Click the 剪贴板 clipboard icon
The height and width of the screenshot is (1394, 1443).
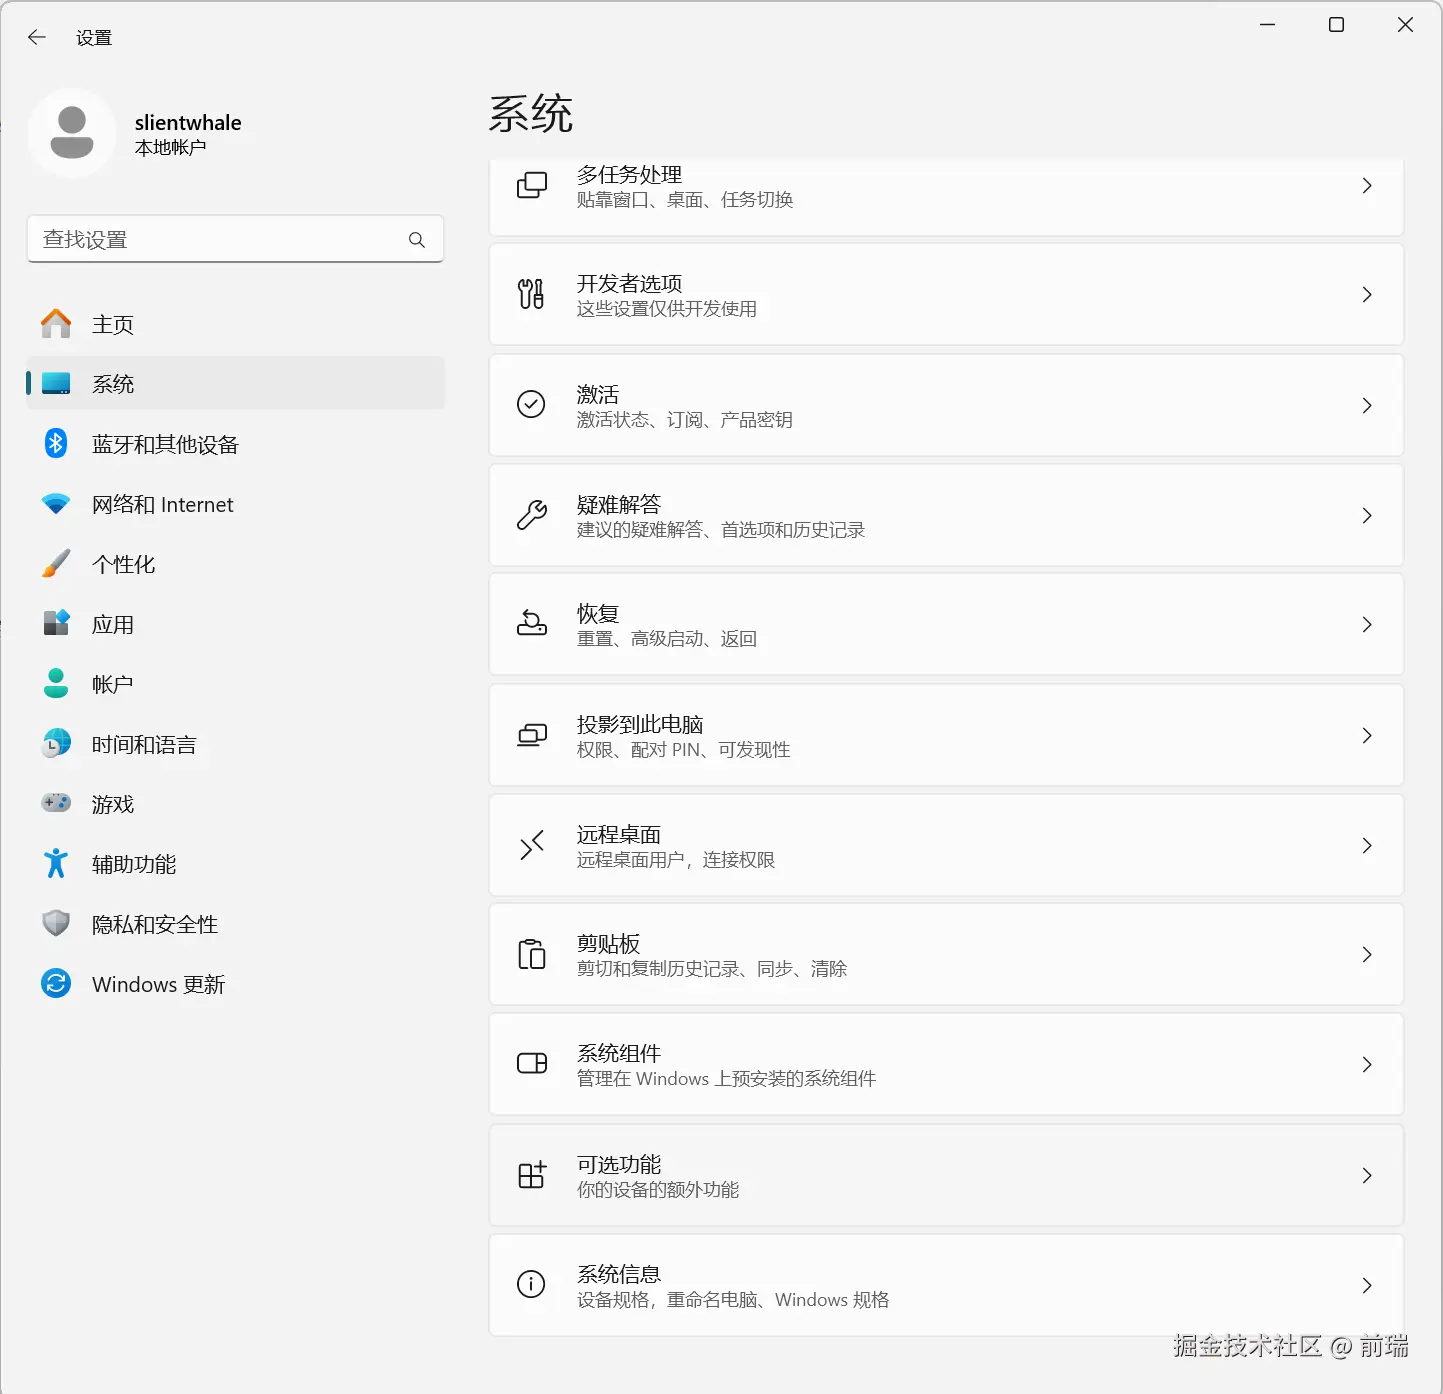point(531,954)
